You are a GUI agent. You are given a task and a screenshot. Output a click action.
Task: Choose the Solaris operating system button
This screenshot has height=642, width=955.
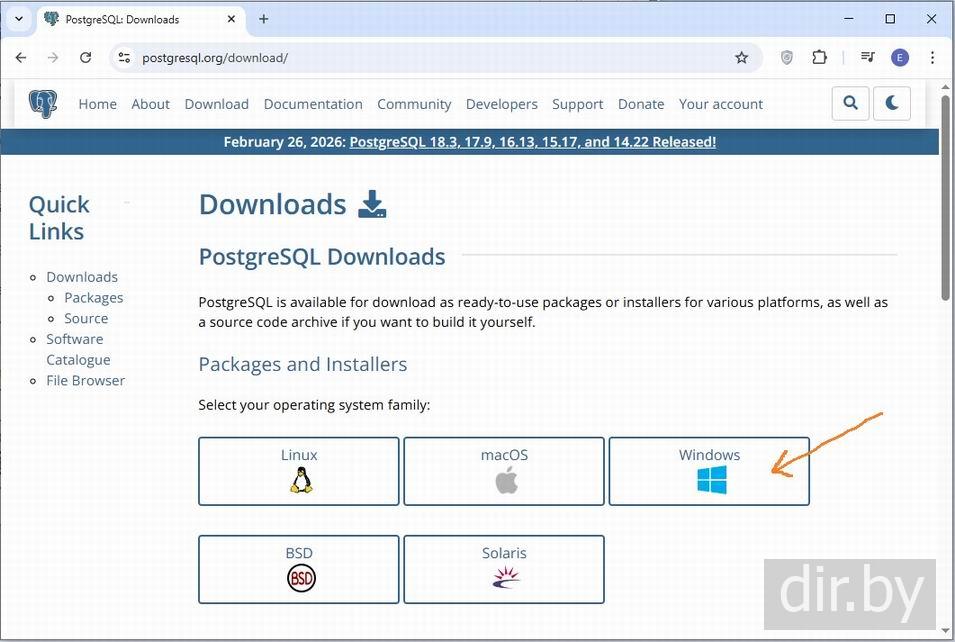point(504,570)
